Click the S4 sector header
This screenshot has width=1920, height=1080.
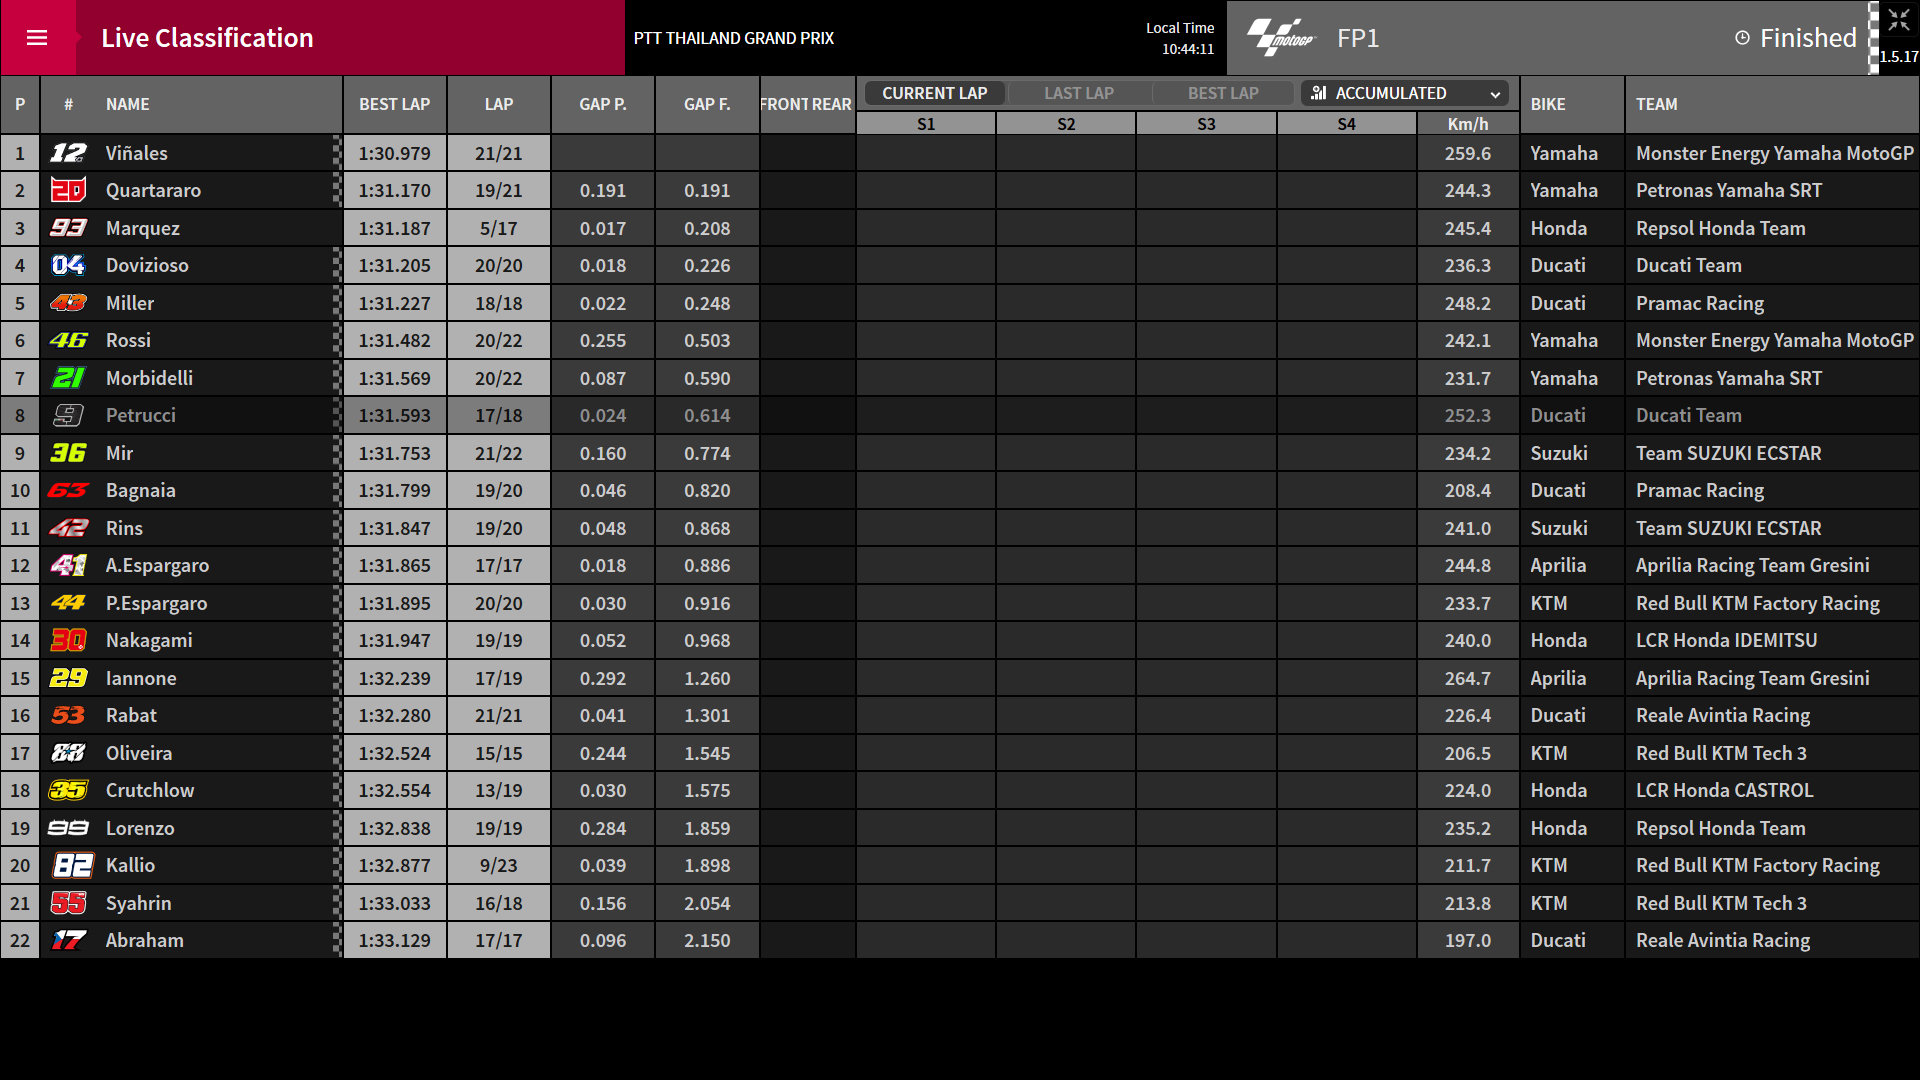[1347, 124]
